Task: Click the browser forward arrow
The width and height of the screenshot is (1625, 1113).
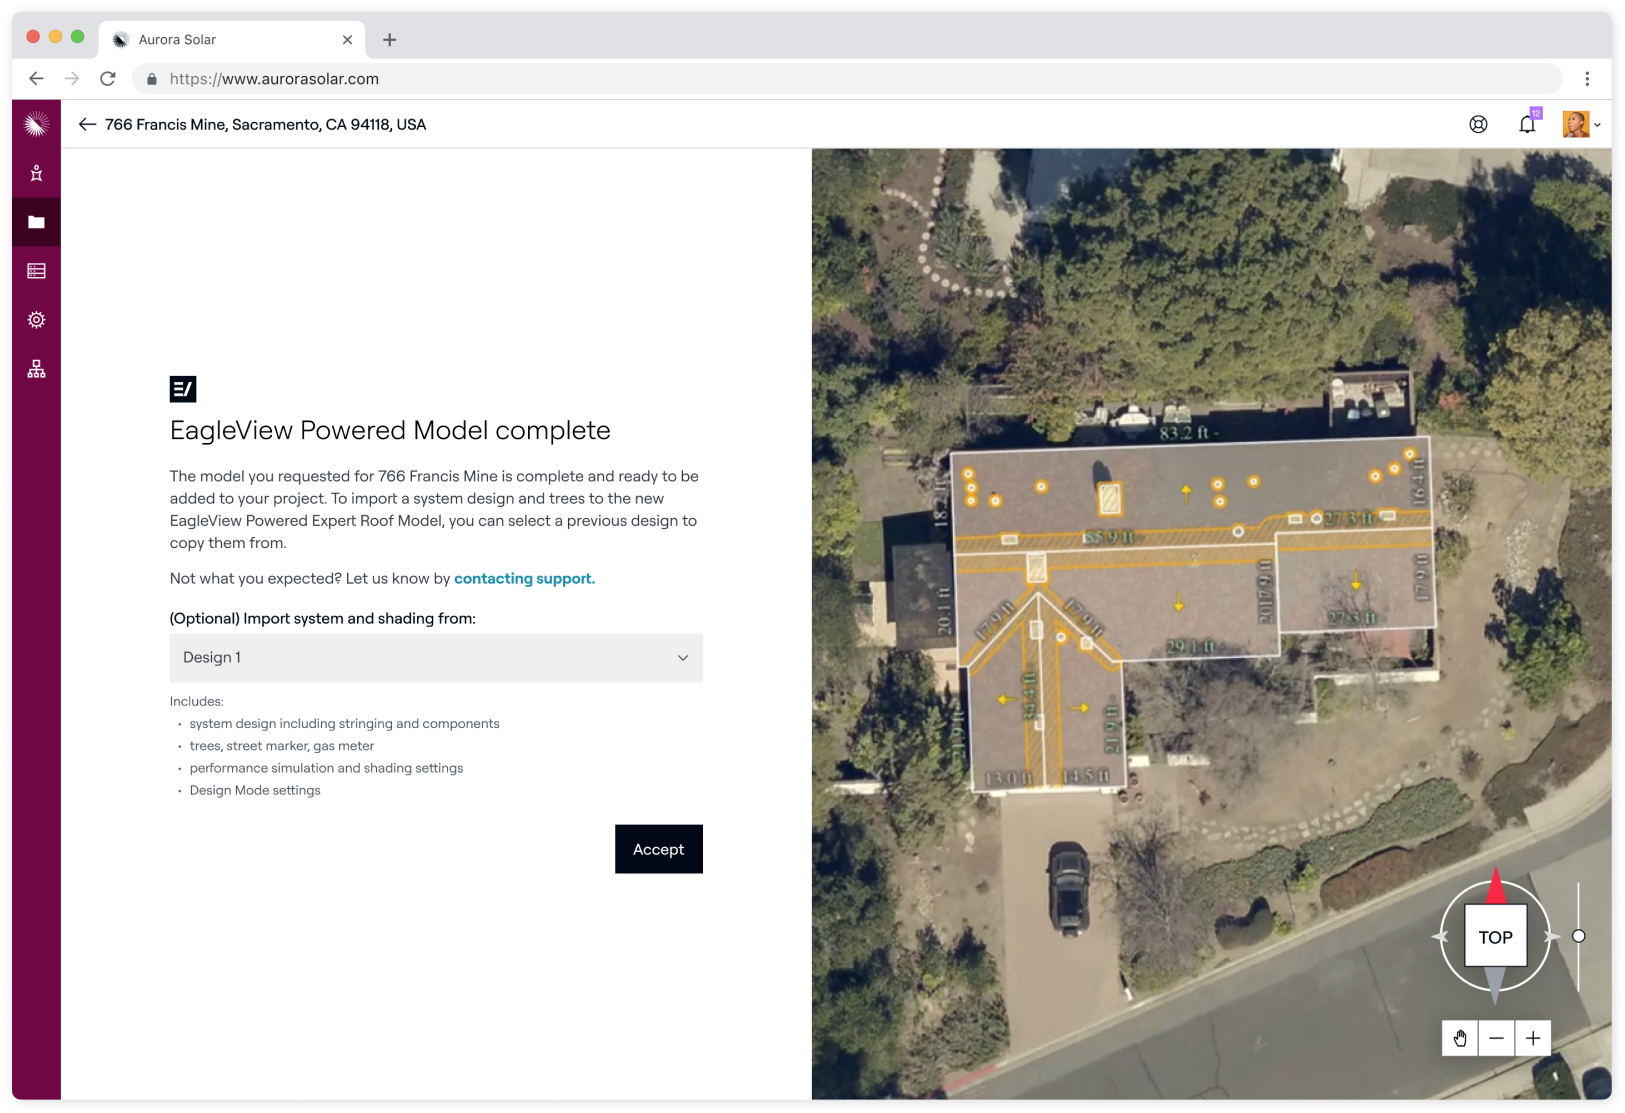Action: (72, 78)
